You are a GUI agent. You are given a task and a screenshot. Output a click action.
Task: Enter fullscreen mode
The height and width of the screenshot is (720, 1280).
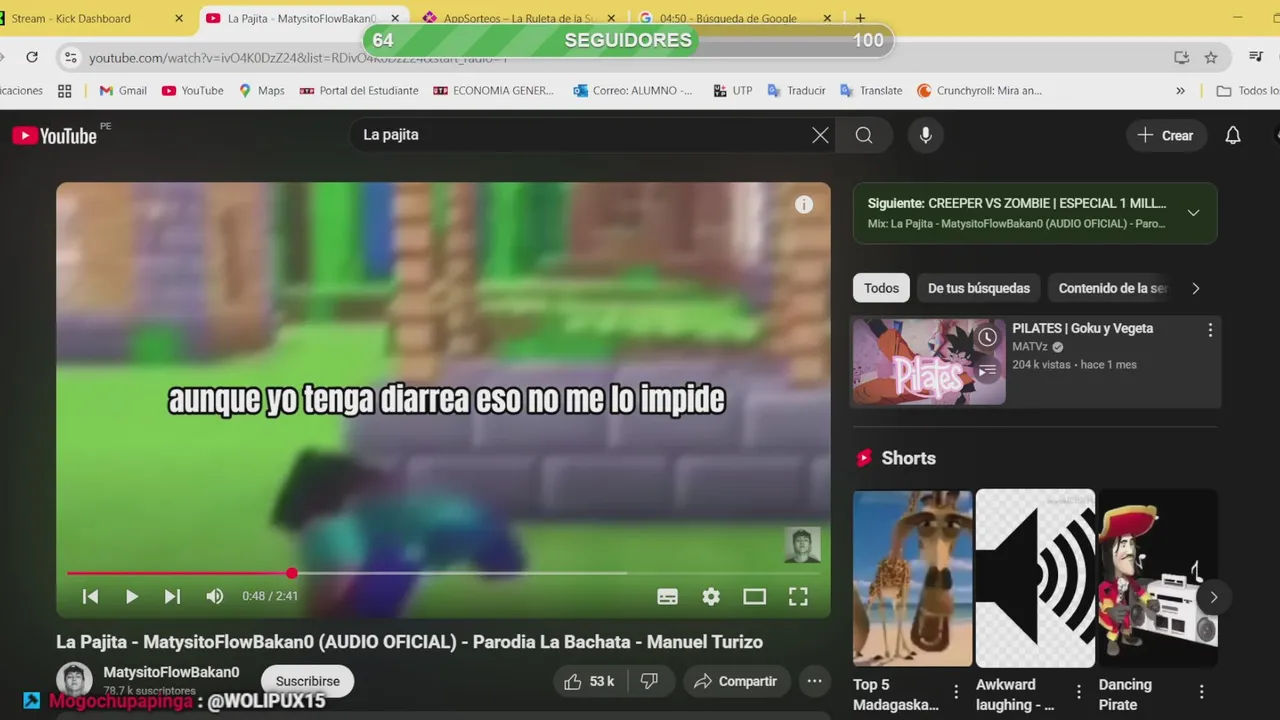point(798,597)
